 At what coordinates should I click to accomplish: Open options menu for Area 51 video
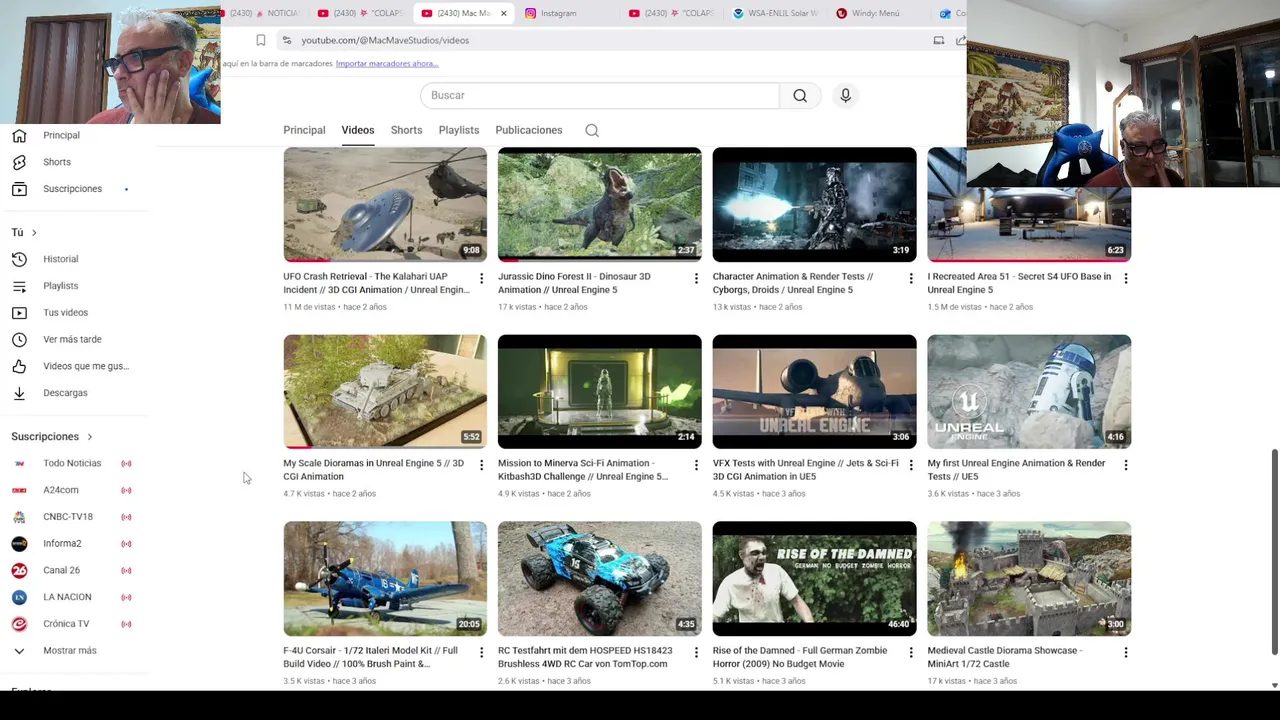point(1125,278)
